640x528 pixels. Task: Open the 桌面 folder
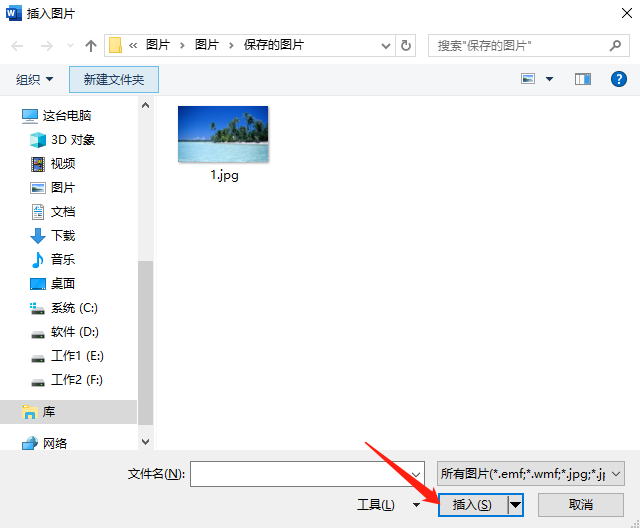point(63,284)
